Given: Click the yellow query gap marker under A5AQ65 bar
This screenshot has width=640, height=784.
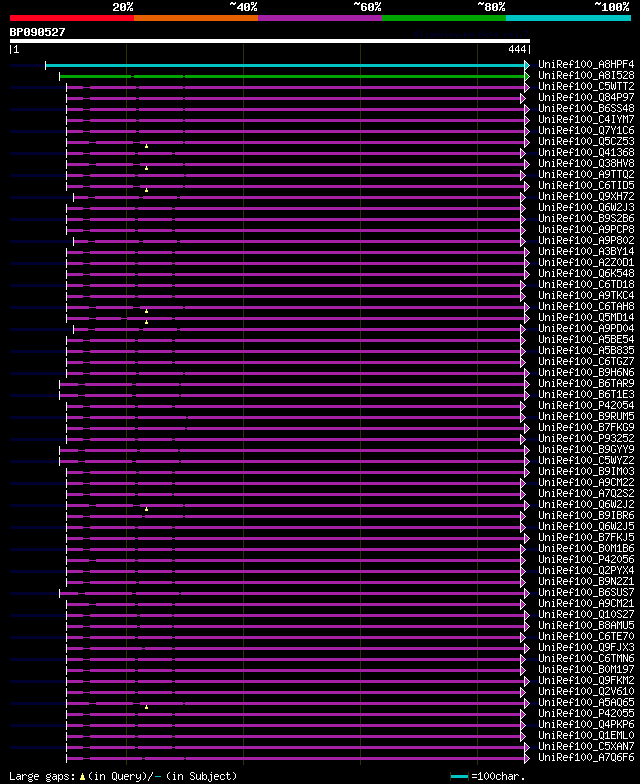Looking at the screenshot, I should (146, 707).
